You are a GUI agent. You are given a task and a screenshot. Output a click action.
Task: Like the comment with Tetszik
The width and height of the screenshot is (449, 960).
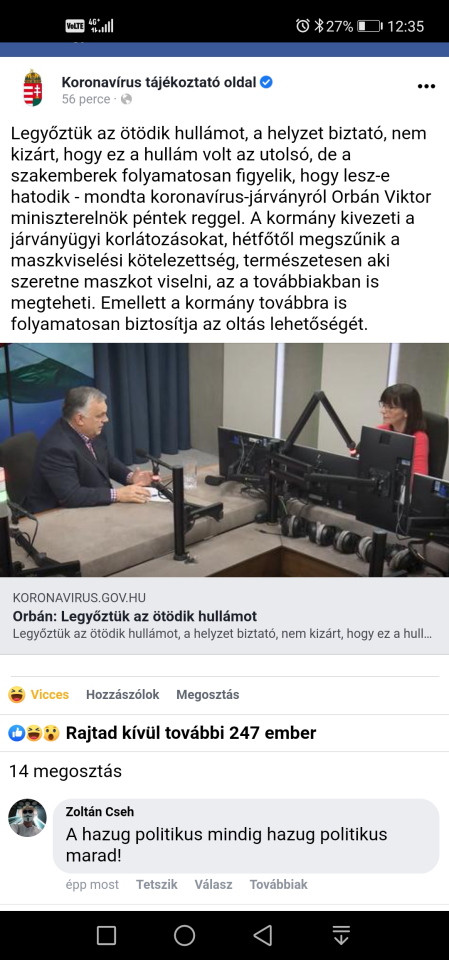coord(157,884)
